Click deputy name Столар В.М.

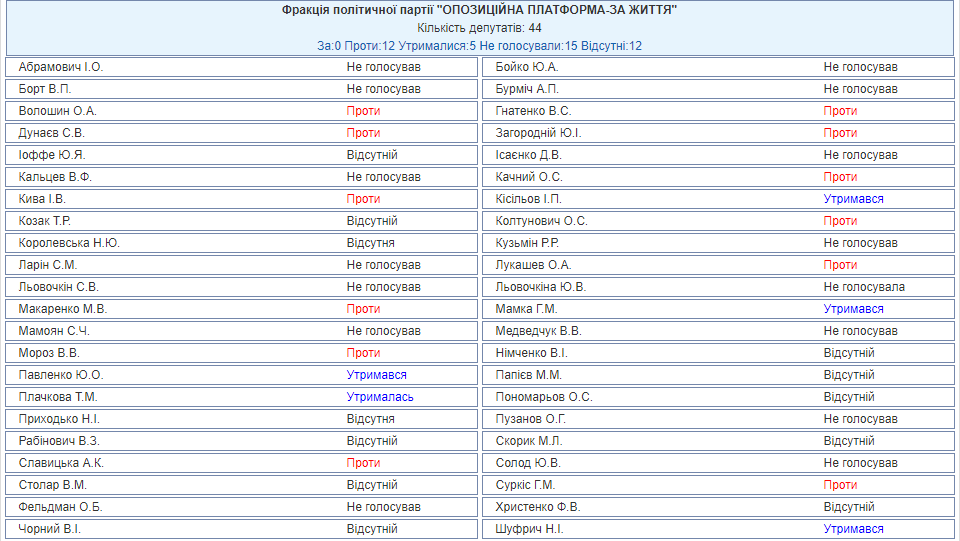(x=52, y=485)
